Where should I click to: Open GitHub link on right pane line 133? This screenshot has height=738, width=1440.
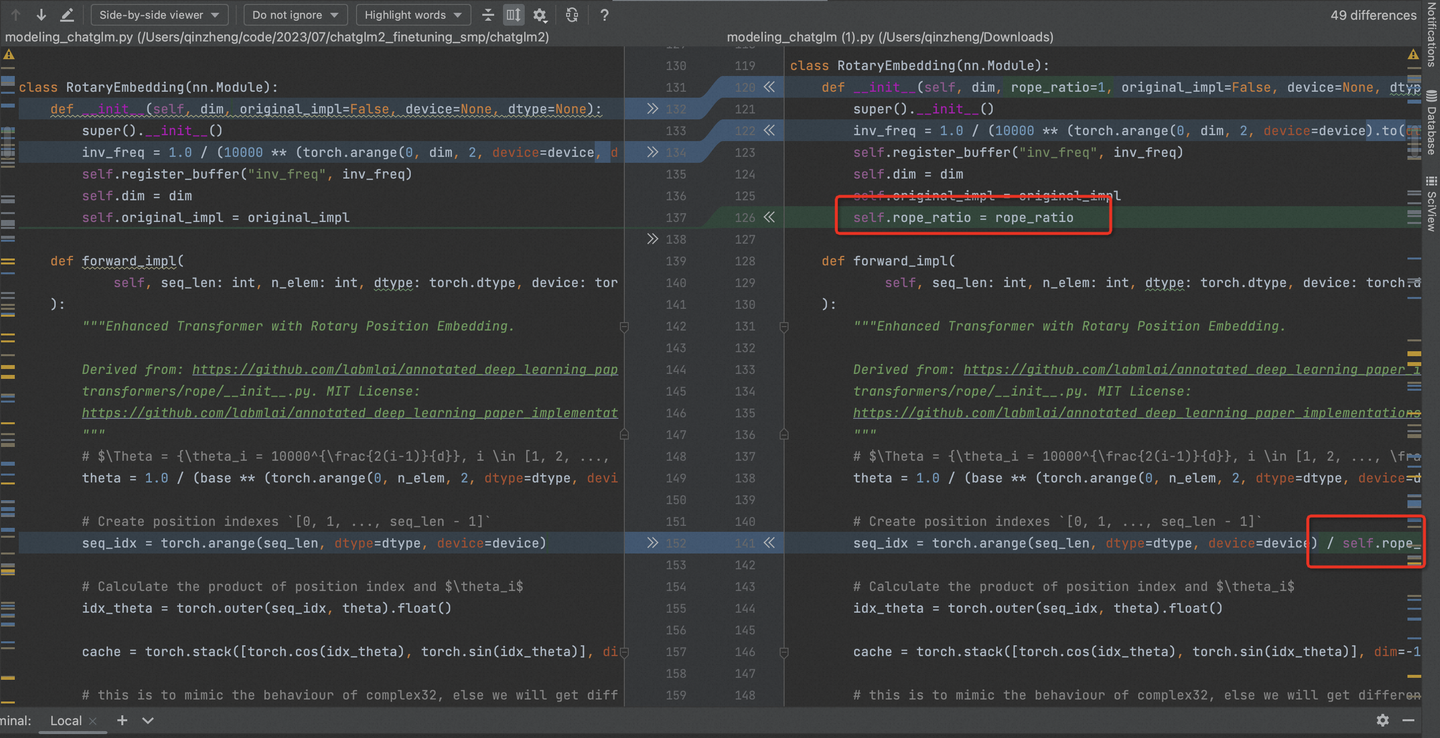pyautogui.click(x=1192, y=370)
